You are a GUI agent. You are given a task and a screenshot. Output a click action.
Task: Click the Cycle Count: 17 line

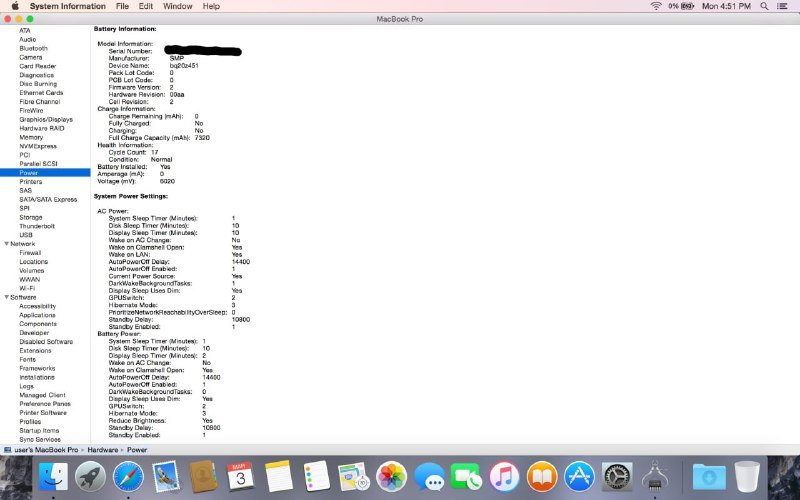(133, 152)
